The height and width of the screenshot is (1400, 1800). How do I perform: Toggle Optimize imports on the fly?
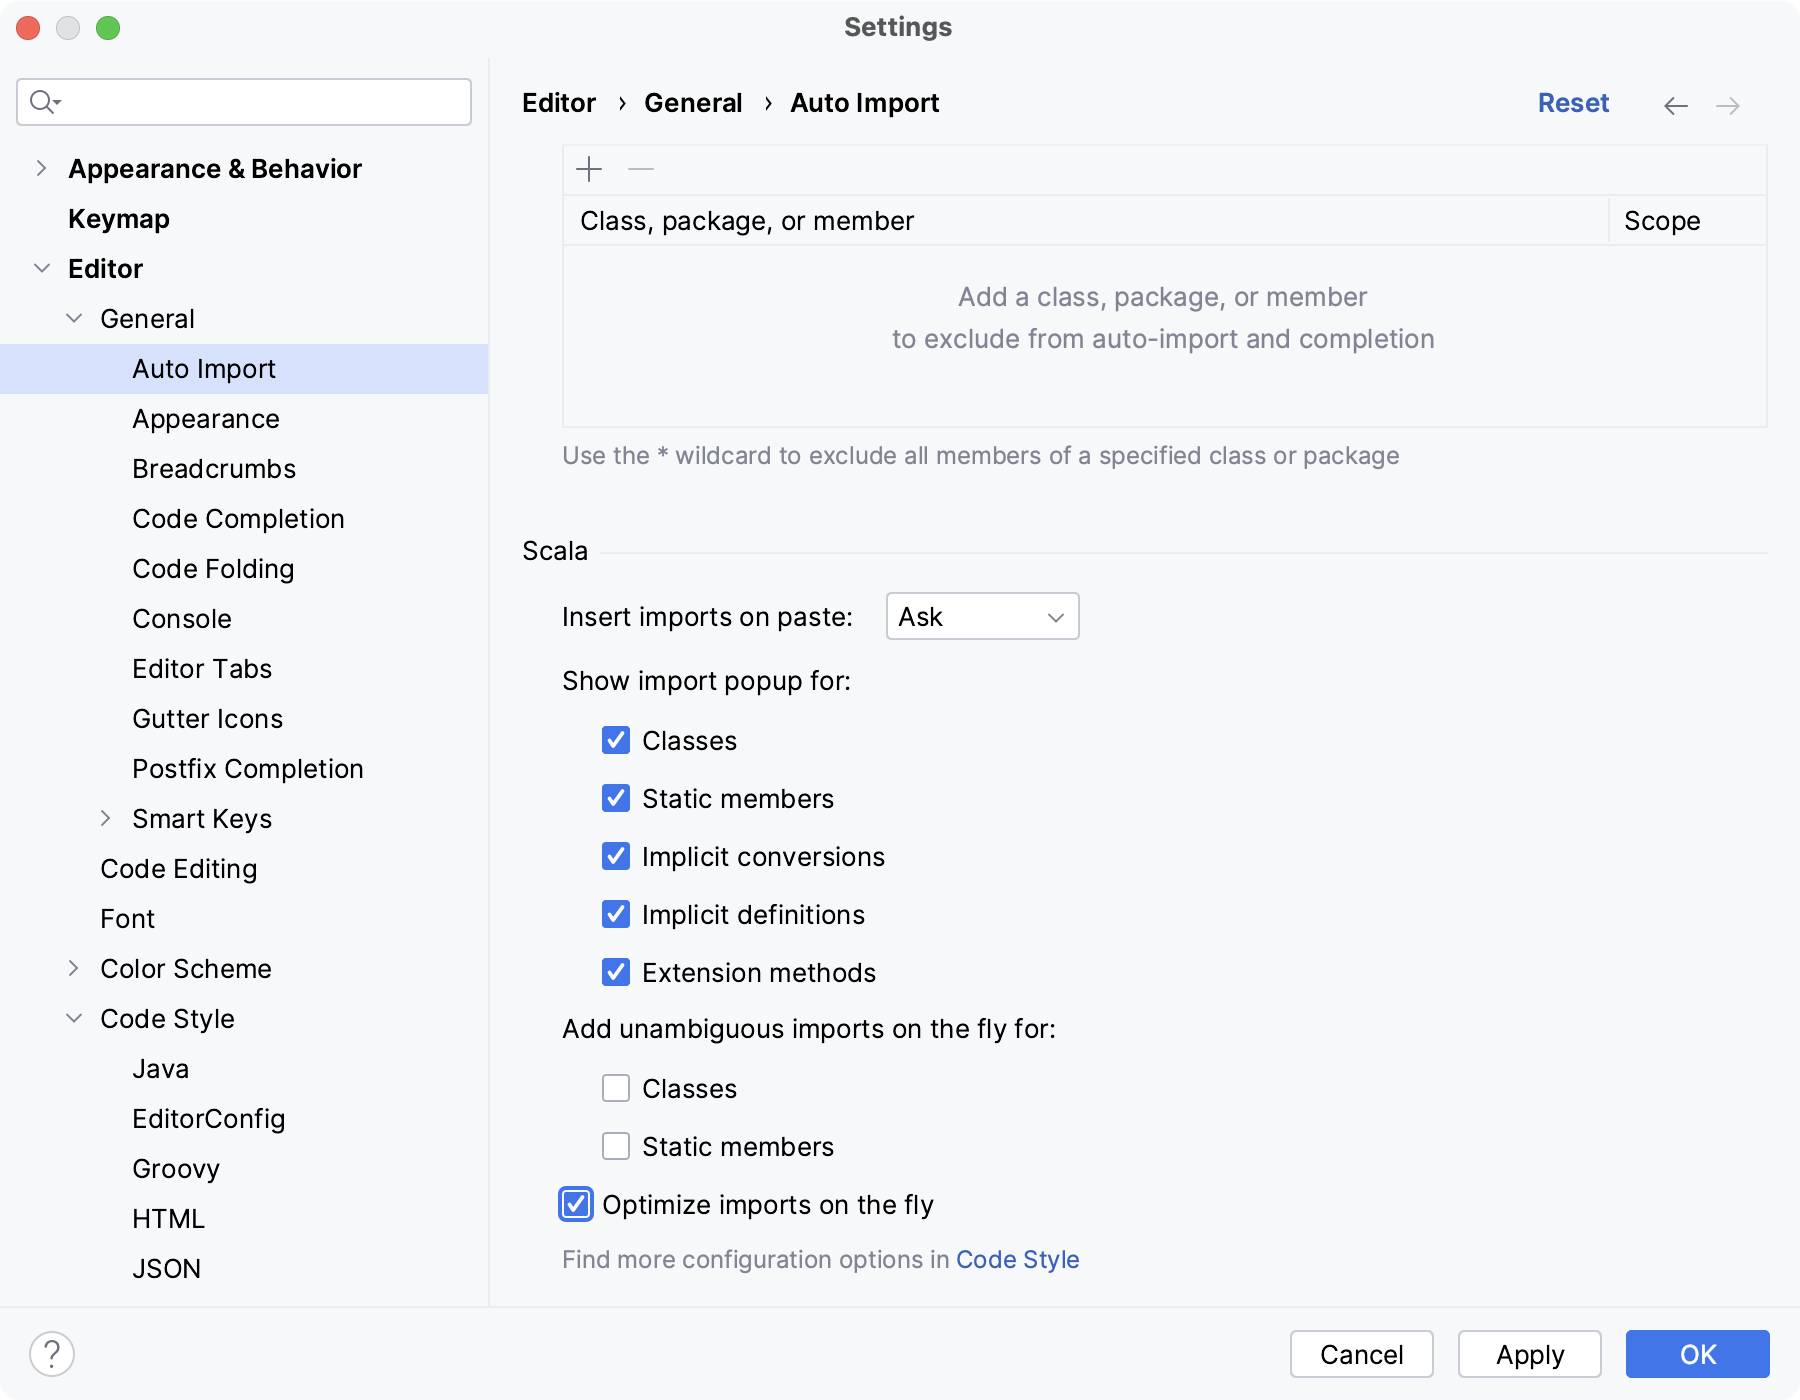click(577, 1205)
